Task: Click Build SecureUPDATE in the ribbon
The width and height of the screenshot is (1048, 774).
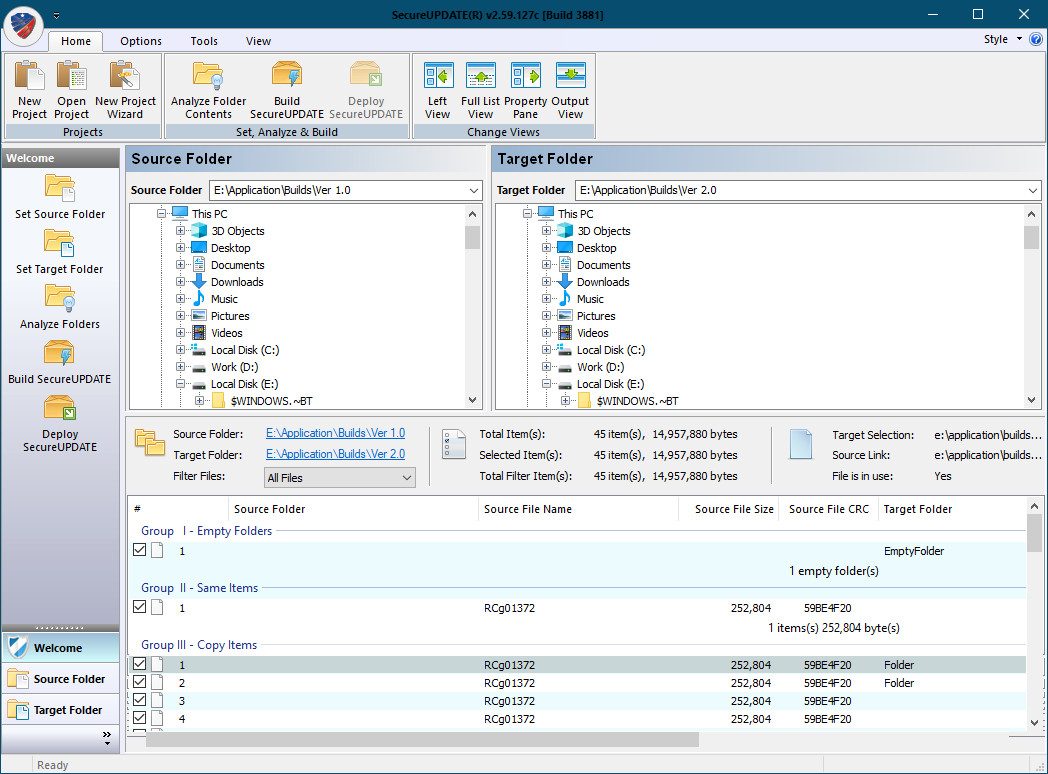Action: (x=287, y=90)
